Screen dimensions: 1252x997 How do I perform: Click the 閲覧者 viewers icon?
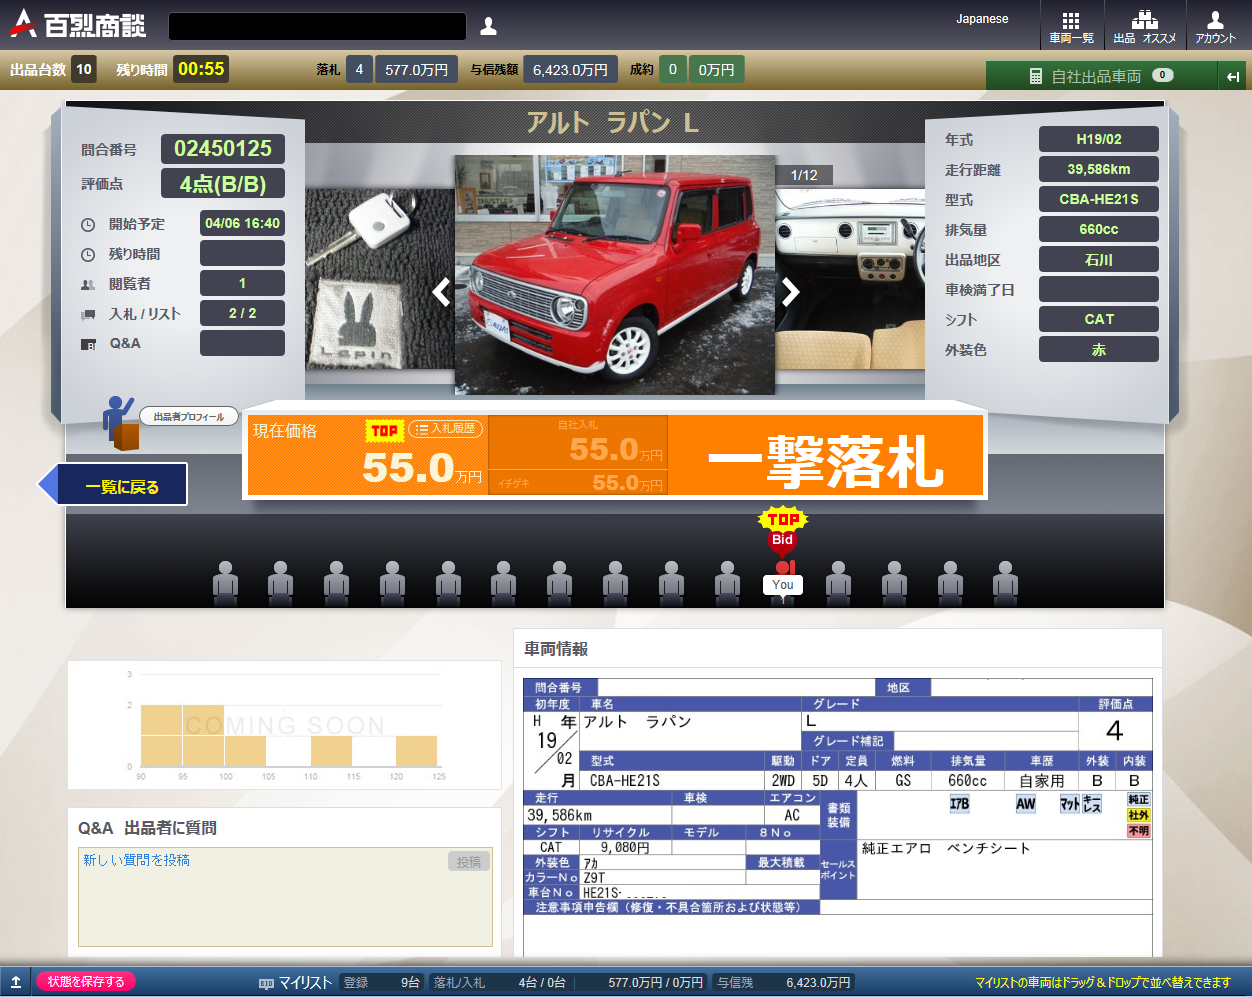[x=88, y=285]
